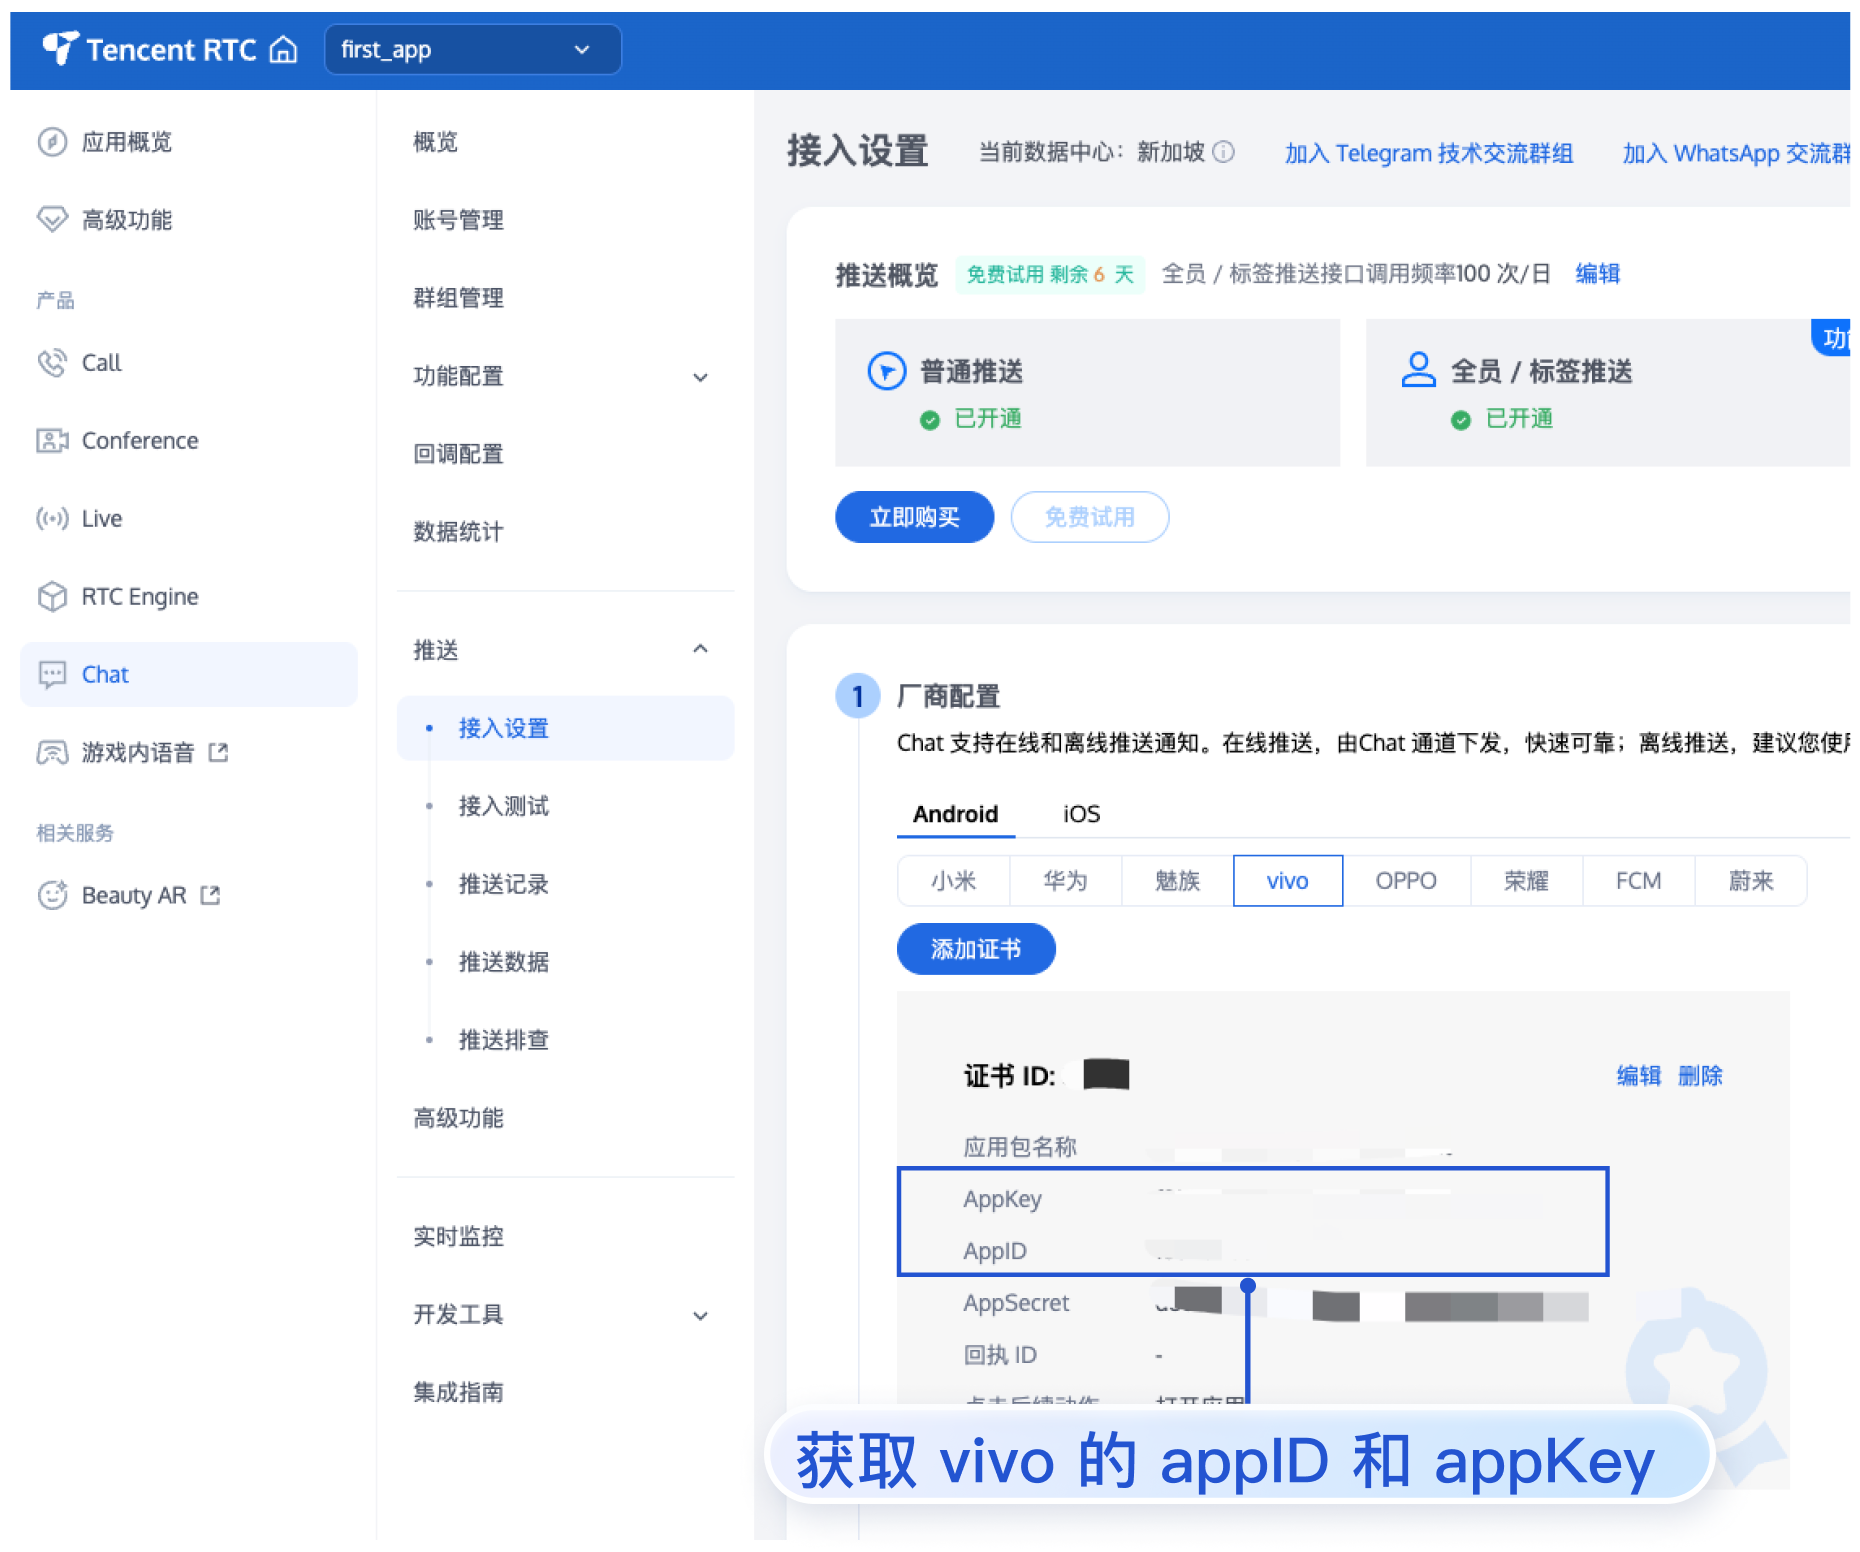This screenshot has width=1860, height=1552.
Task: Switch to the iOS tab
Action: coord(1081,814)
